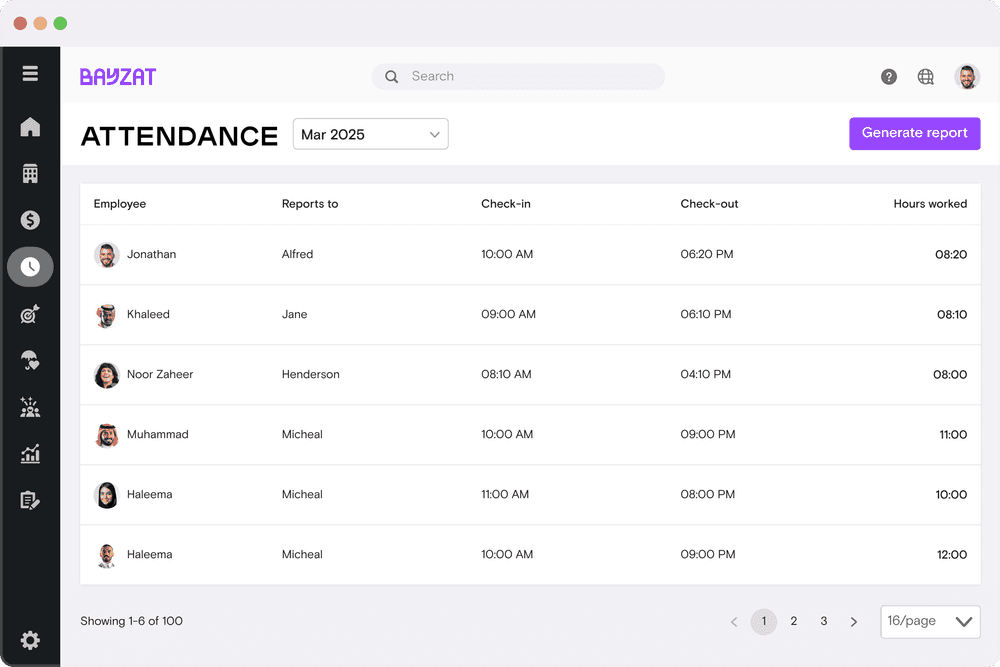Screen dimensions: 1000x667
Task: Click the analytics chart icon
Action: point(30,453)
